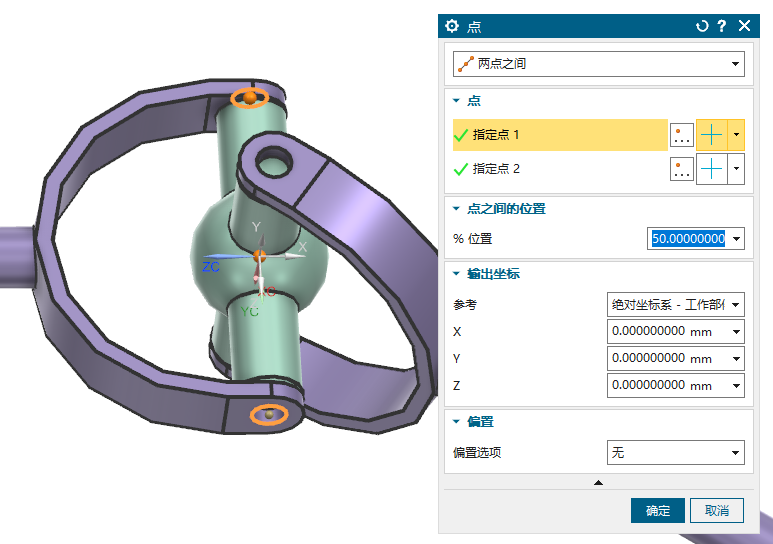Image resolution: width=773 pixels, height=544 pixels.
Task: Click 确定 to confirm the point
Action: coord(657,511)
